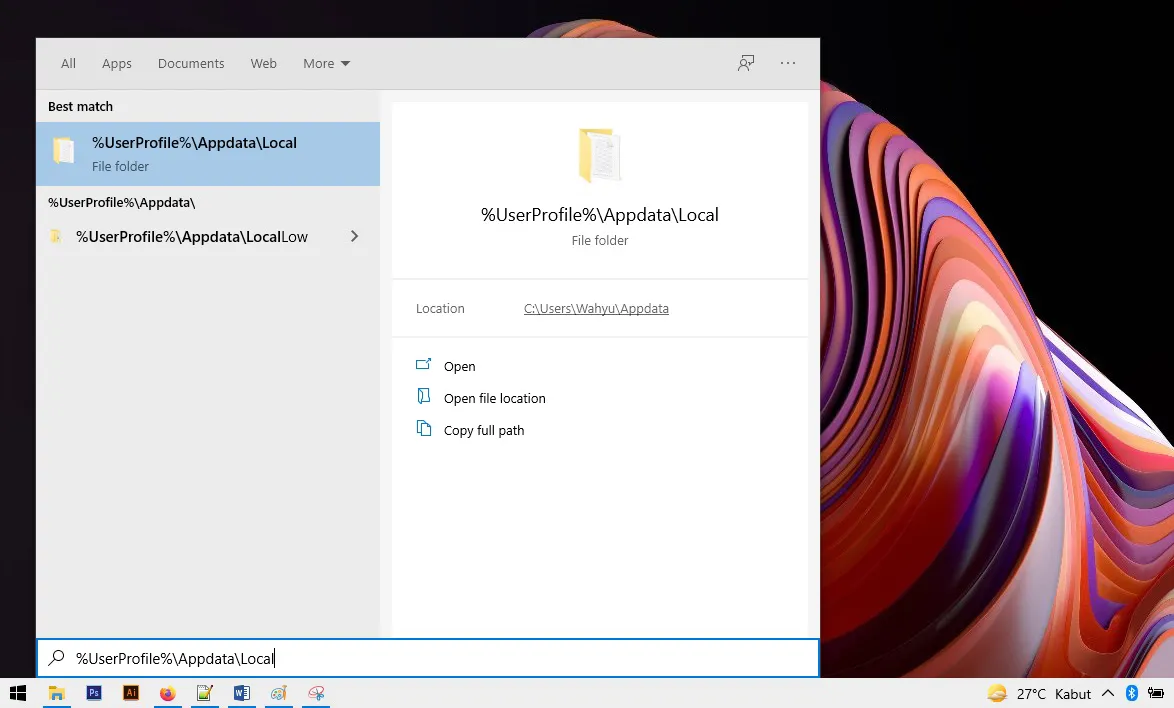Select the Apps search filter
This screenshot has height=708, width=1174.
click(116, 63)
